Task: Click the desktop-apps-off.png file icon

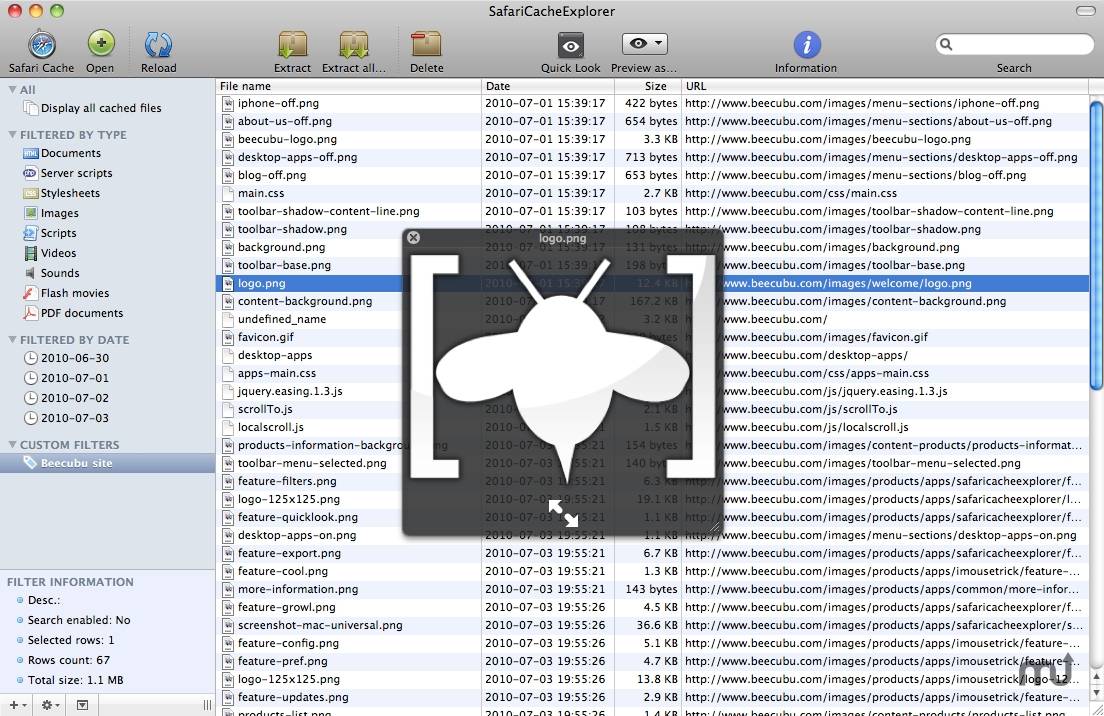Action: click(227, 157)
